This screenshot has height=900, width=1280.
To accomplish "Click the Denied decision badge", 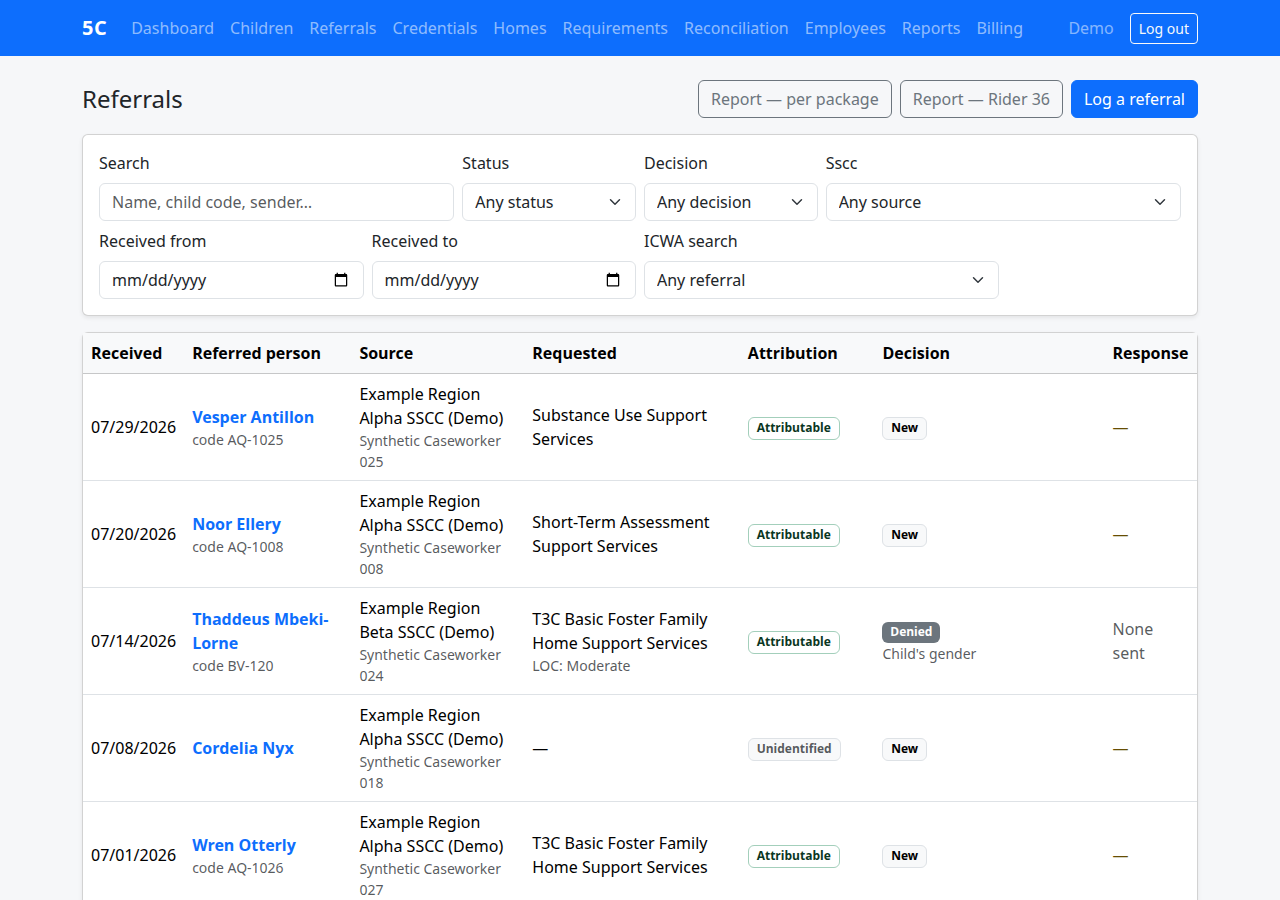I will click(x=911, y=632).
